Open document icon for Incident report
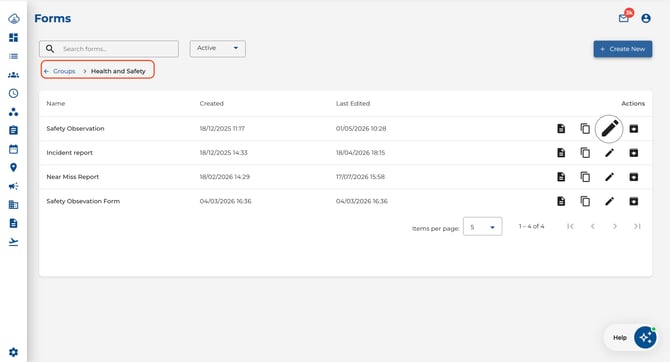670x362 pixels. tap(561, 153)
